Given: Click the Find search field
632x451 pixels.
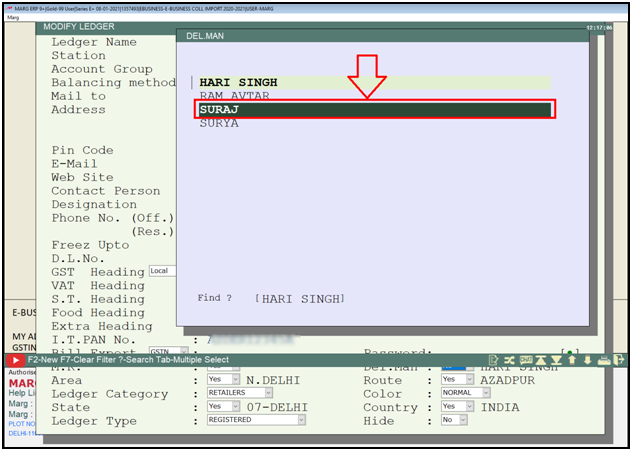Looking at the screenshot, I should coord(301,299).
